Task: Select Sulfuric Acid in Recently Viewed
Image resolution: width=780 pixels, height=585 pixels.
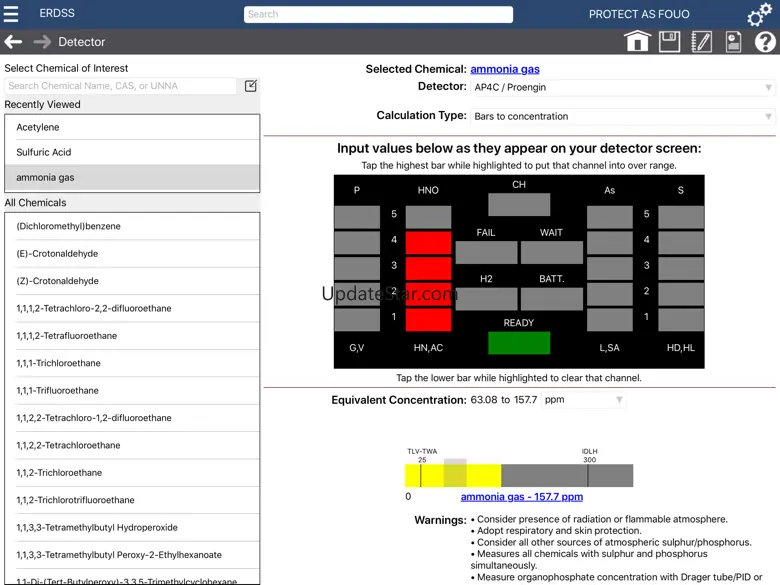Action: [x=132, y=152]
